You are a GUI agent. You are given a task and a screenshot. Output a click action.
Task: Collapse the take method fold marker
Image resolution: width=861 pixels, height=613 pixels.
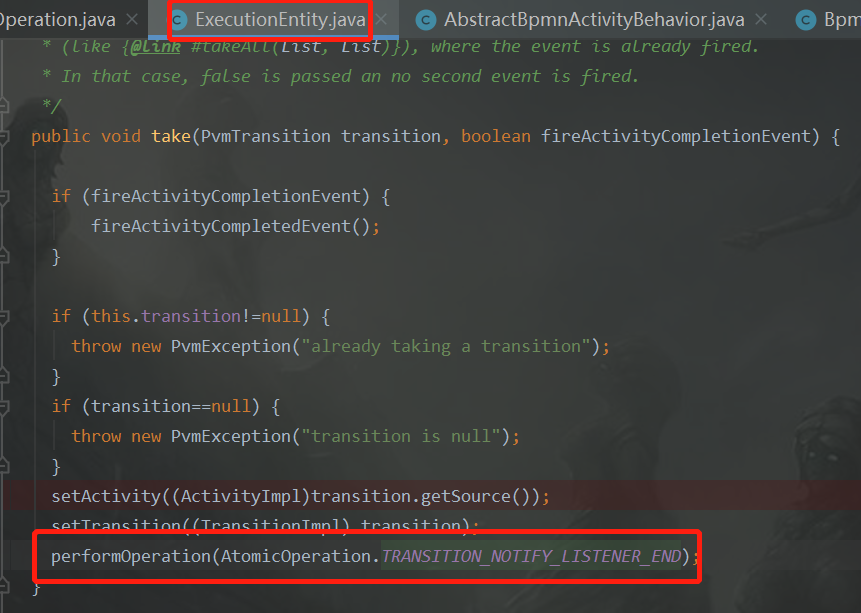point(4,136)
